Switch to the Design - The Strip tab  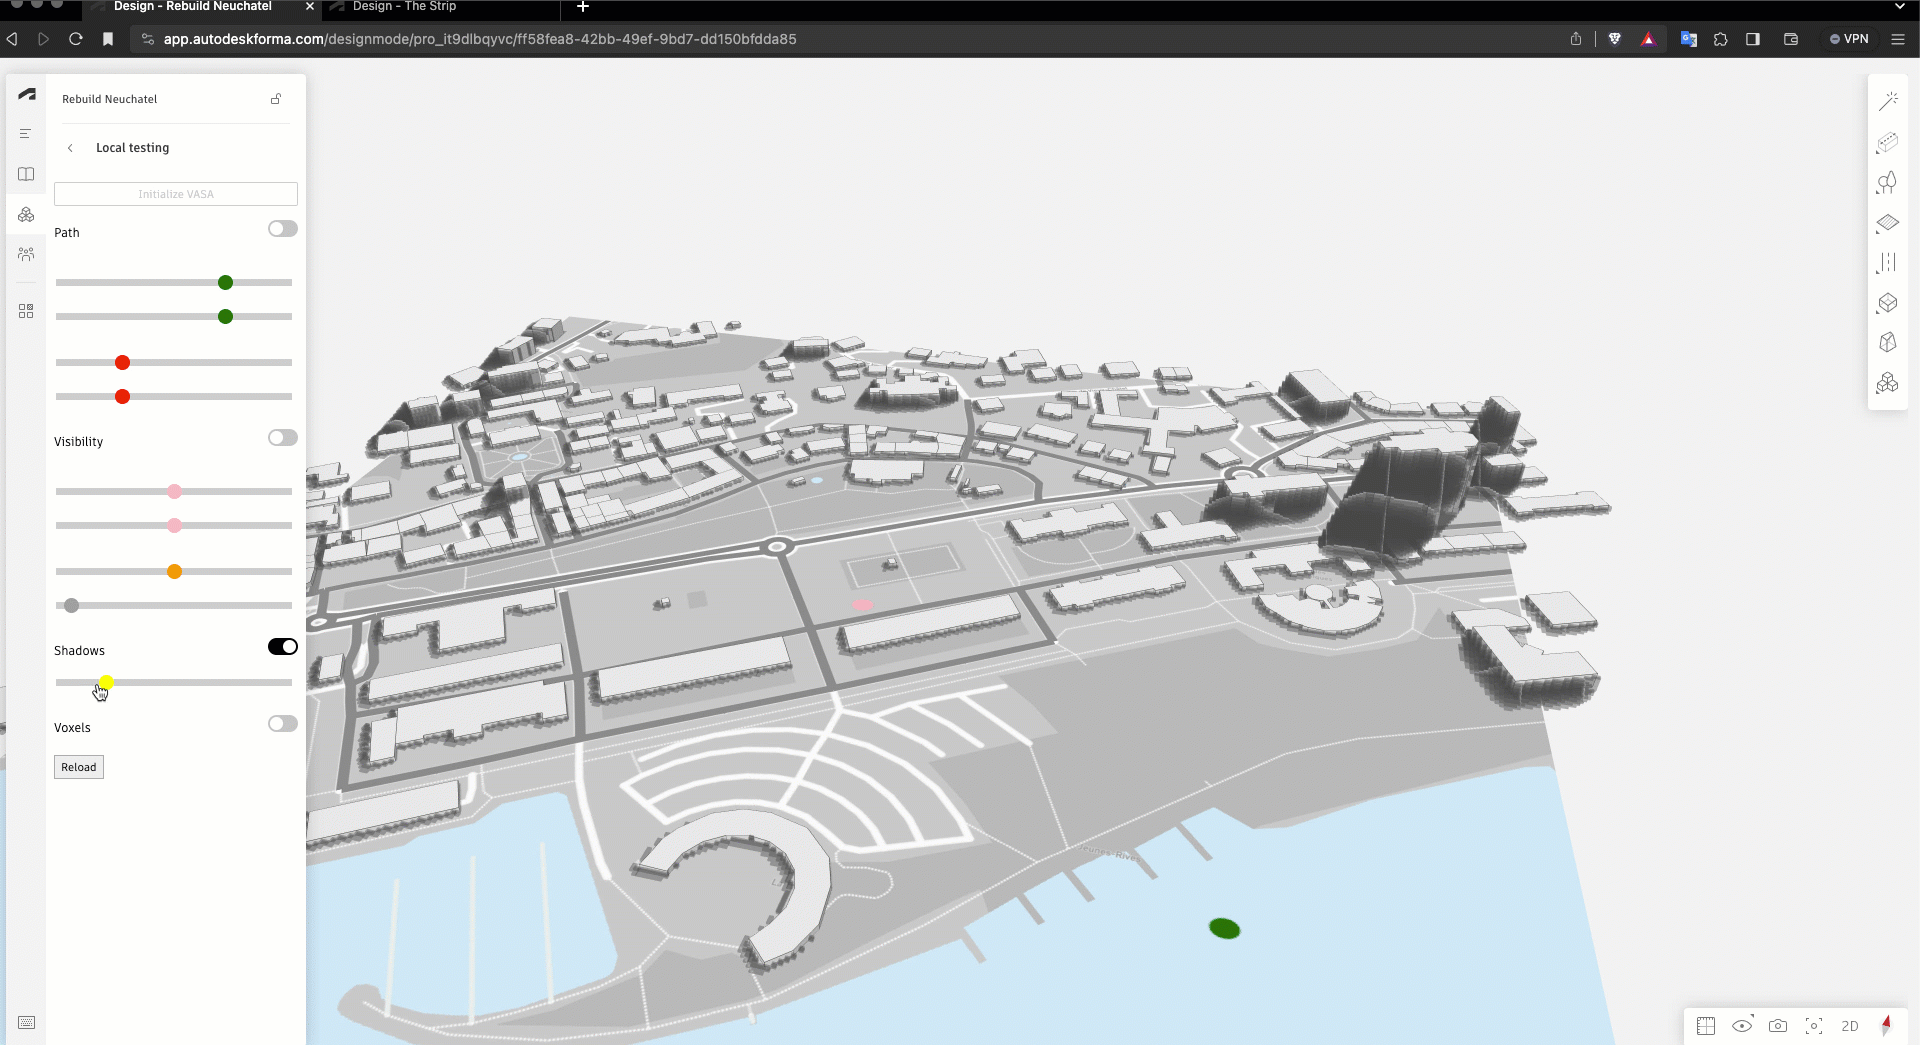pyautogui.click(x=404, y=7)
